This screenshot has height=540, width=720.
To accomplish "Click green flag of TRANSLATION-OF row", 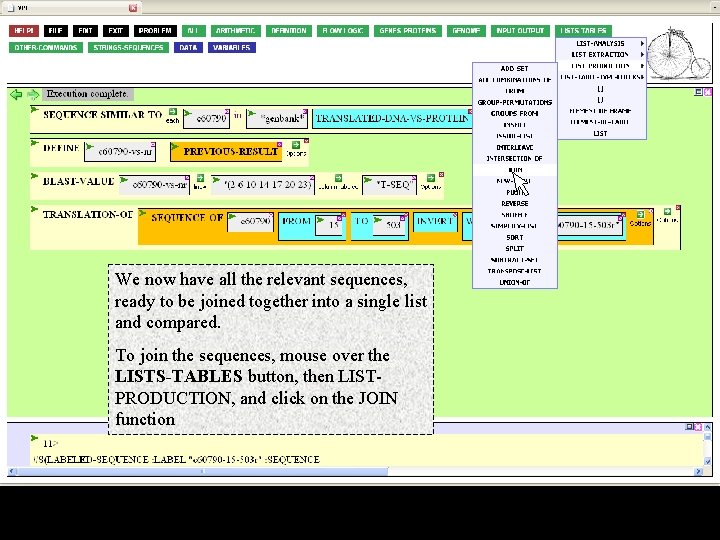I will pyautogui.click(x=34, y=209).
